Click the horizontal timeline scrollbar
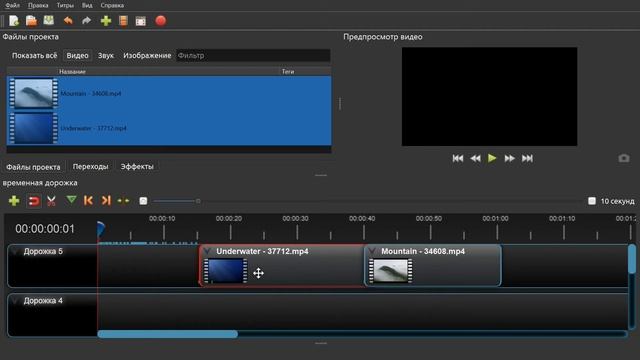640x360 pixels. 168,334
